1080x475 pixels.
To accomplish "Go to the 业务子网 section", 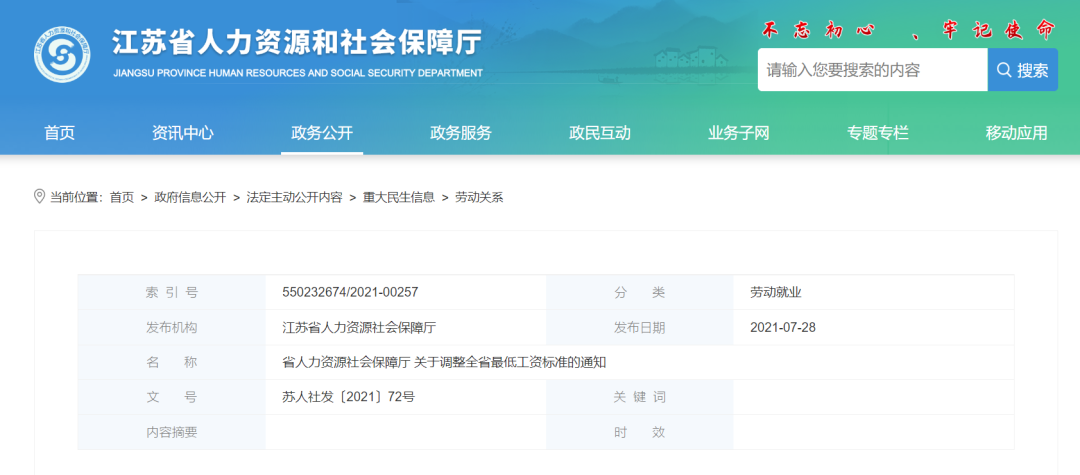I will (739, 133).
